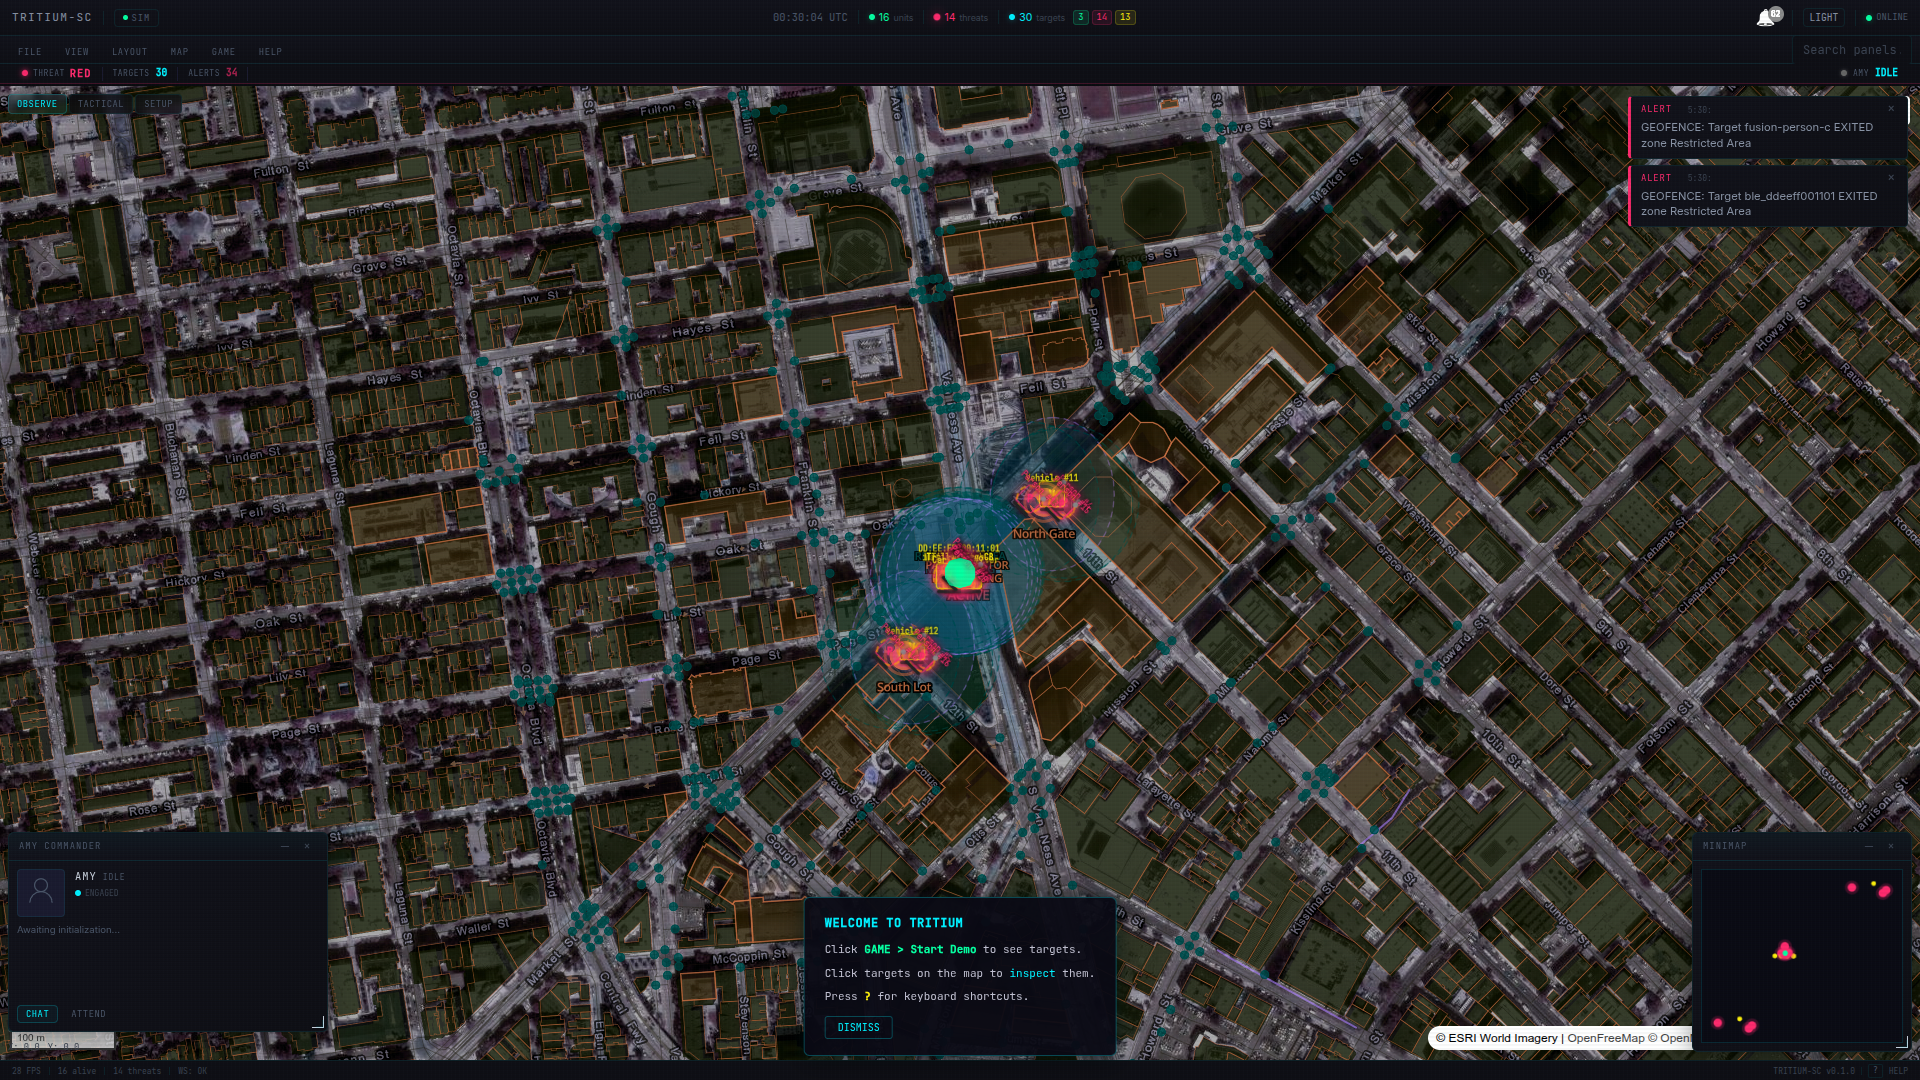Switch to TACTICAL map mode
The width and height of the screenshot is (1920, 1080).
101,104
